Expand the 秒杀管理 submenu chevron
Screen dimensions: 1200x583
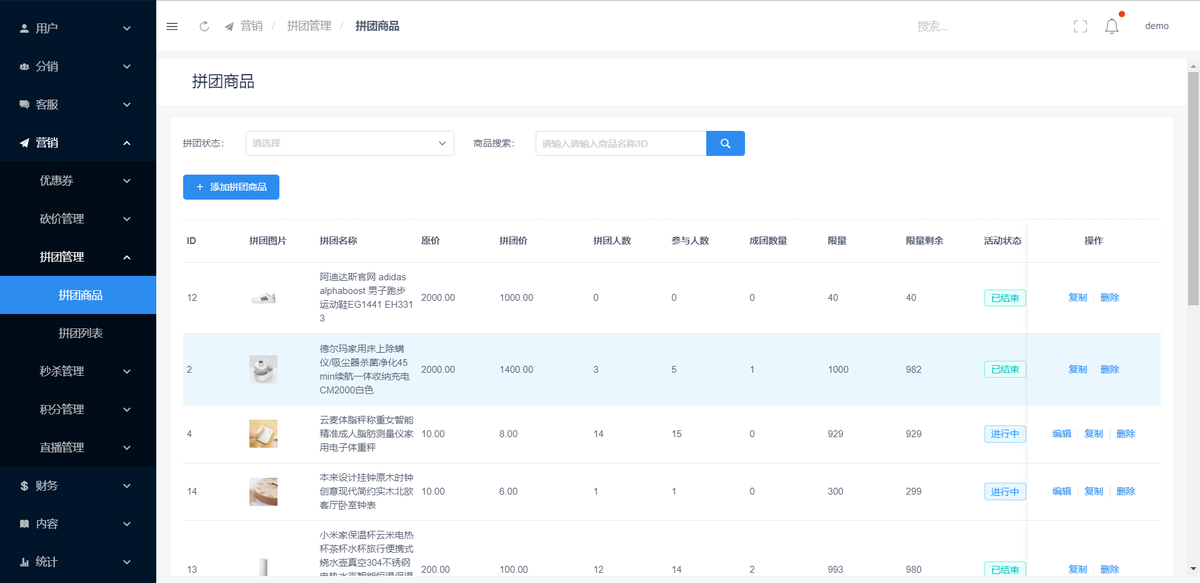click(x=127, y=371)
